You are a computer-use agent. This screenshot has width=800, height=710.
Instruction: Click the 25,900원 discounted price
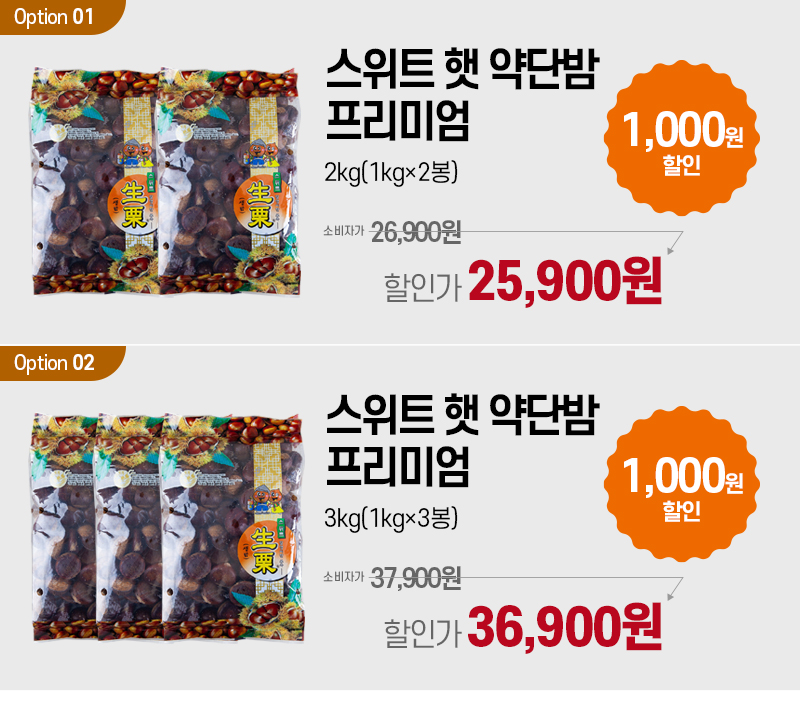565,281
